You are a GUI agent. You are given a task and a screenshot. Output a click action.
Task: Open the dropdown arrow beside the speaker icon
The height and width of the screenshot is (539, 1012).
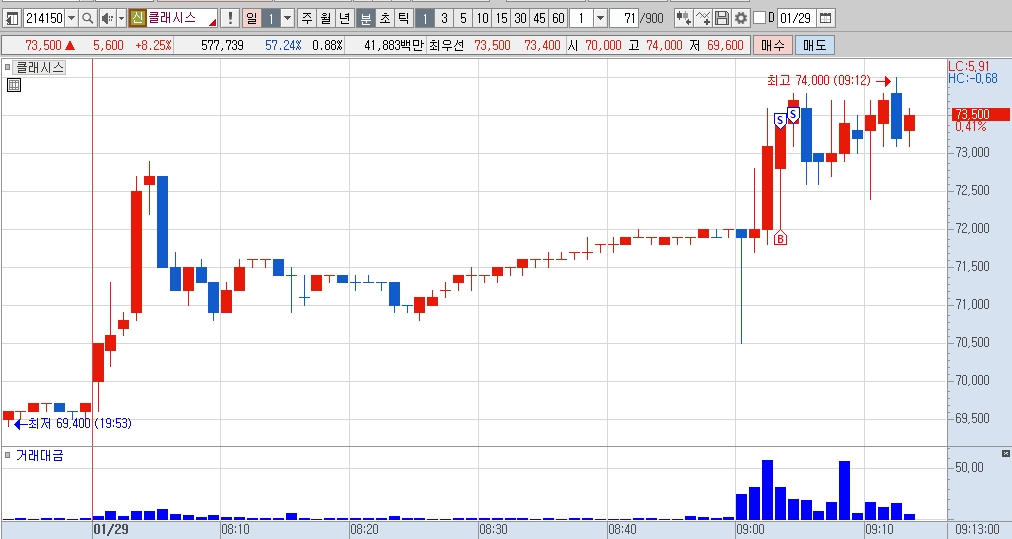click(x=121, y=18)
